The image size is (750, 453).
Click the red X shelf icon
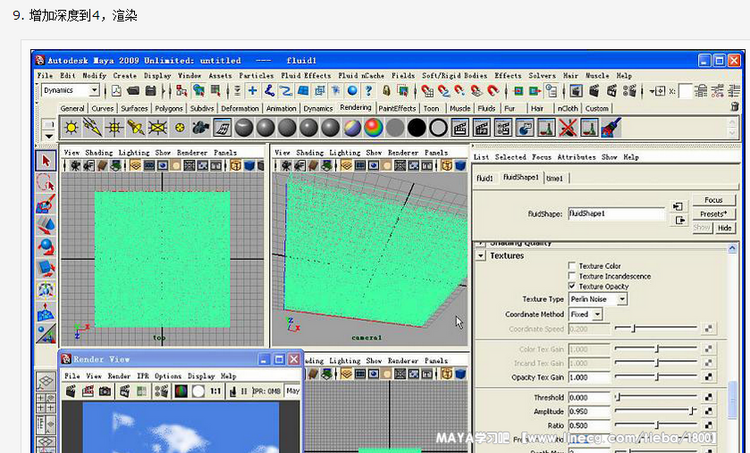[568, 128]
